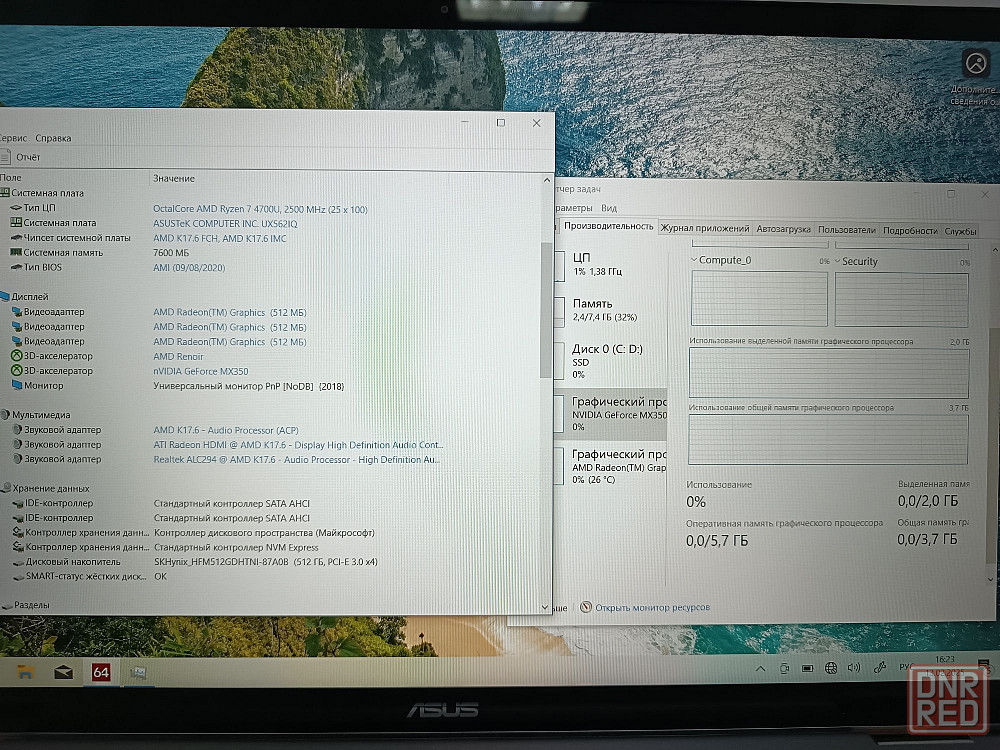The image size is (1000, 750).
Task: Switch to the Автозагрузка tab
Action: click(784, 229)
